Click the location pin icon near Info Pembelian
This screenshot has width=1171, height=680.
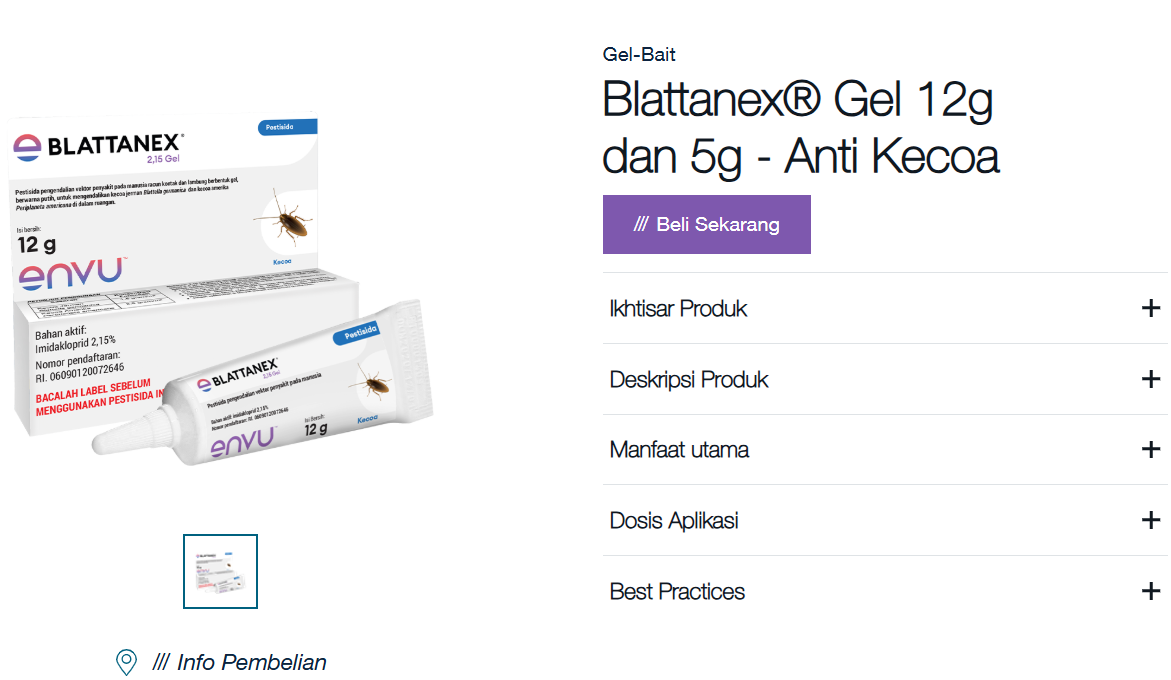pyautogui.click(x=126, y=662)
